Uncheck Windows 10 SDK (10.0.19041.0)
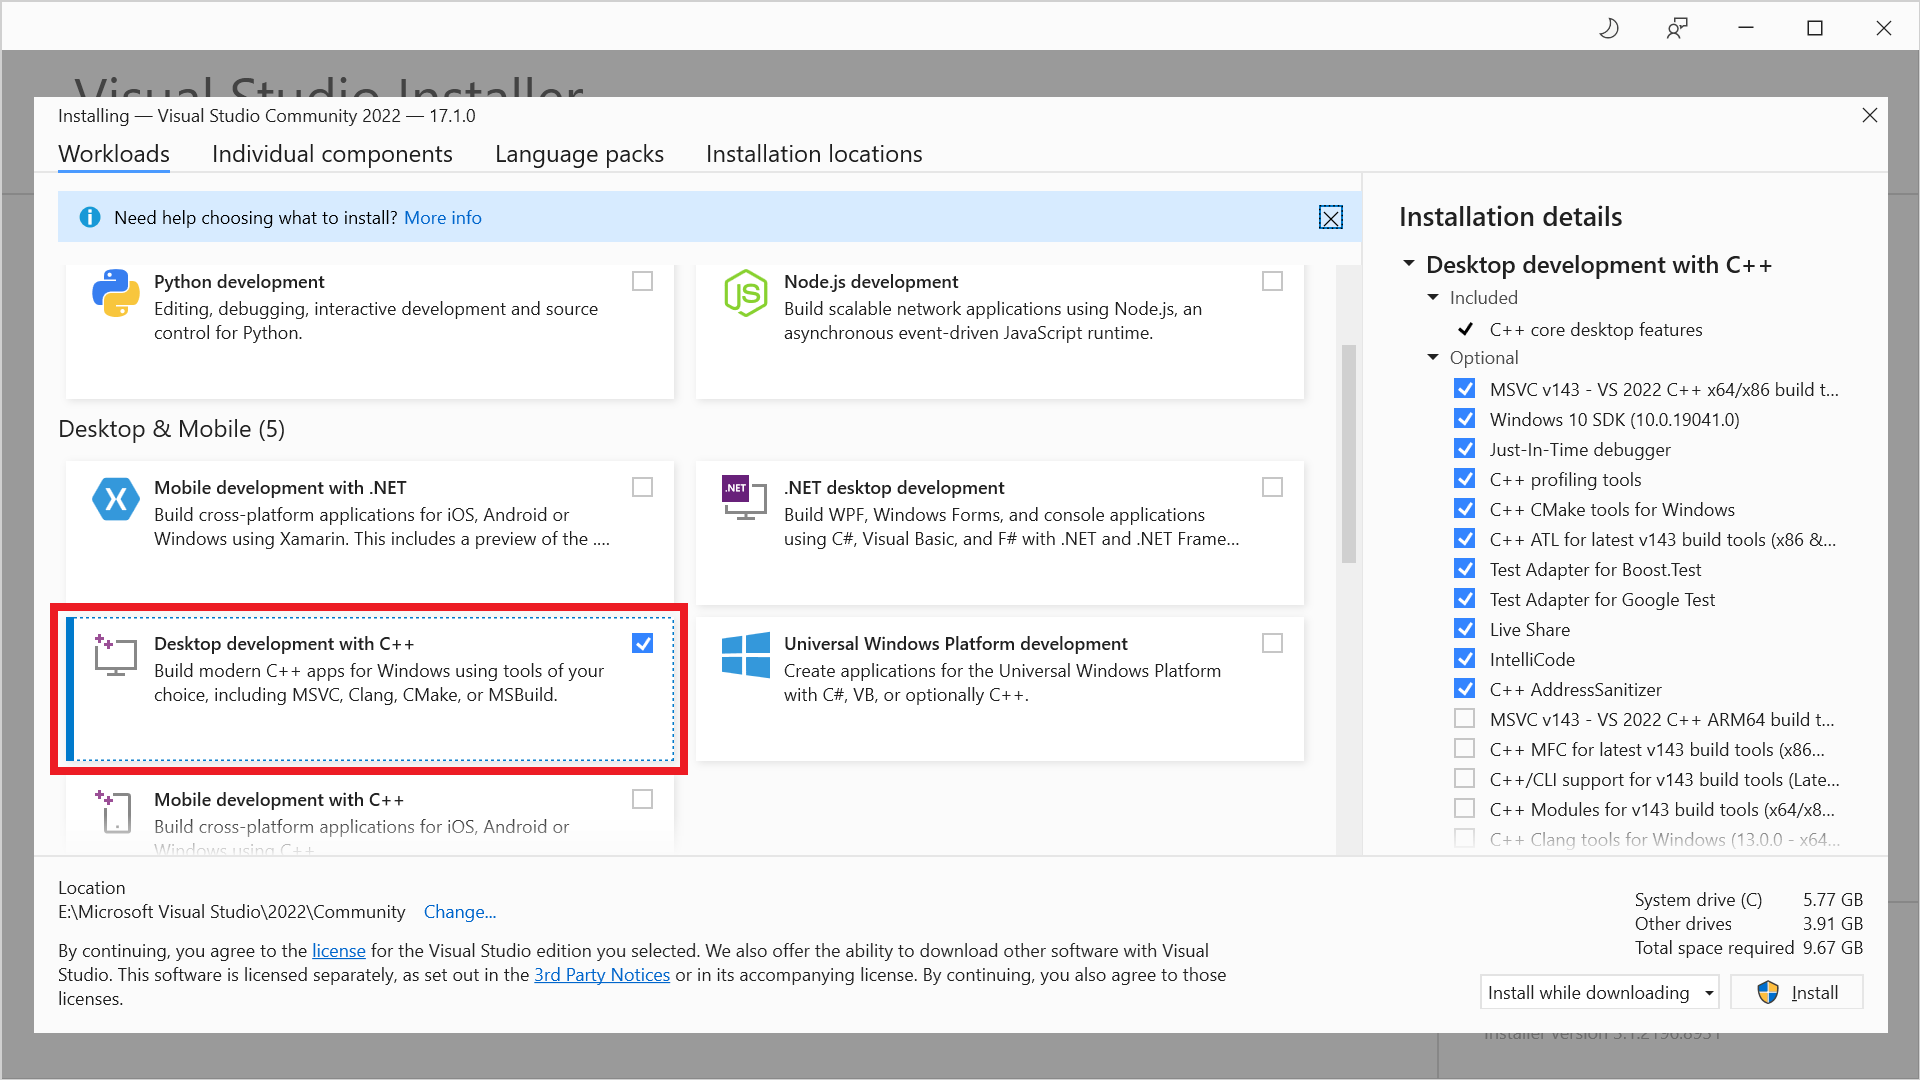This screenshot has width=1920, height=1080. 1464,419
